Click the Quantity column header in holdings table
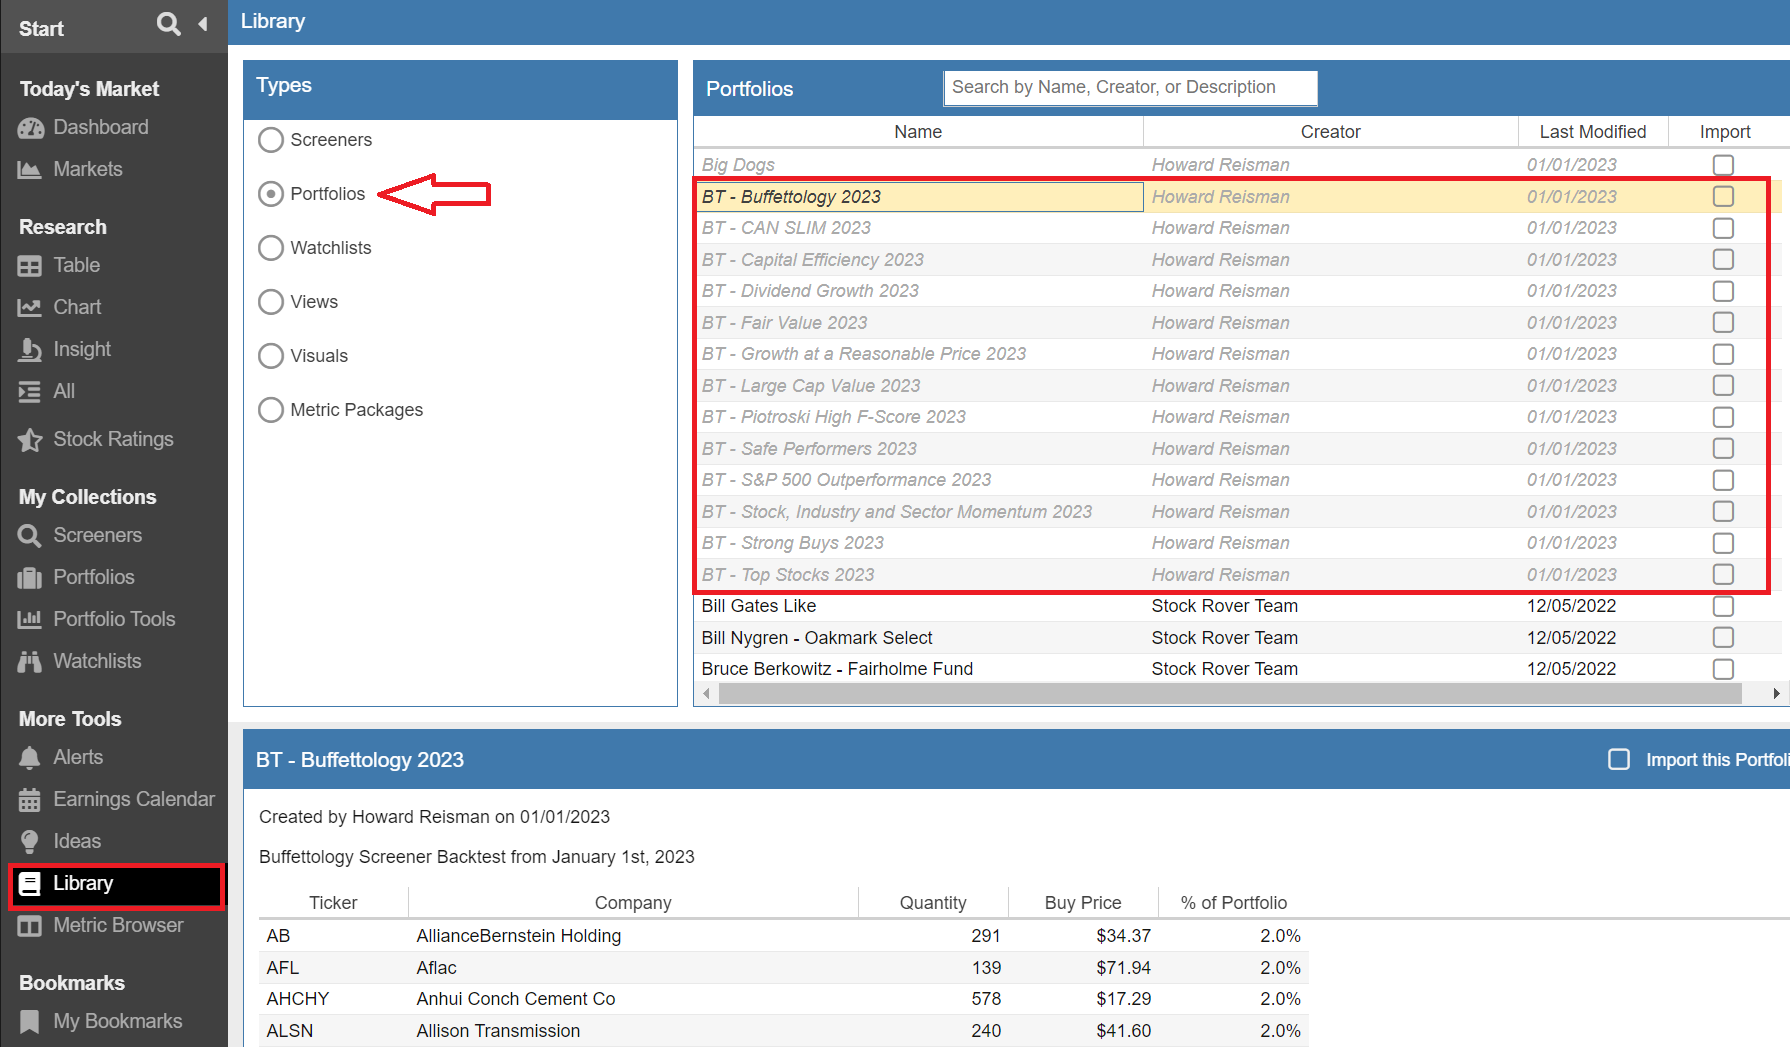The image size is (1790, 1047). pyautogui.click(x=933, y=903)
